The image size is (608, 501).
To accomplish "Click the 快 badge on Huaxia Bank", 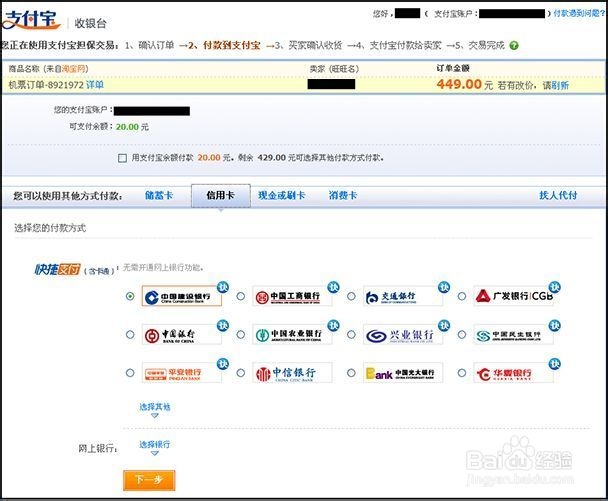I will click(x=554, y=364).
